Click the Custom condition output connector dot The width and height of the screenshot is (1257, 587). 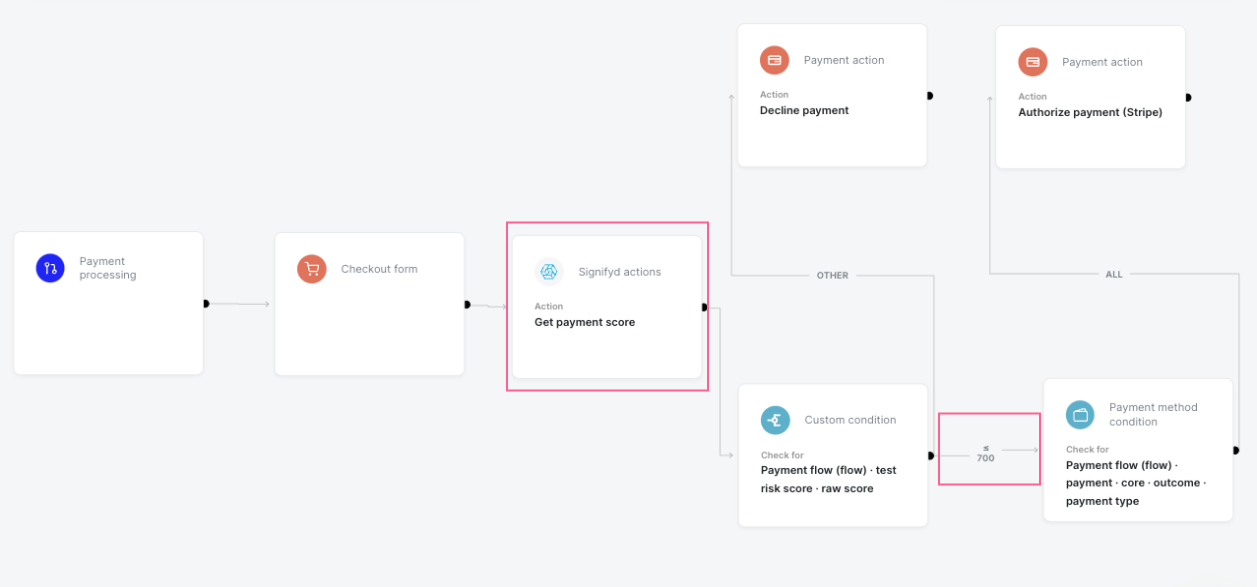coord(930,455)
